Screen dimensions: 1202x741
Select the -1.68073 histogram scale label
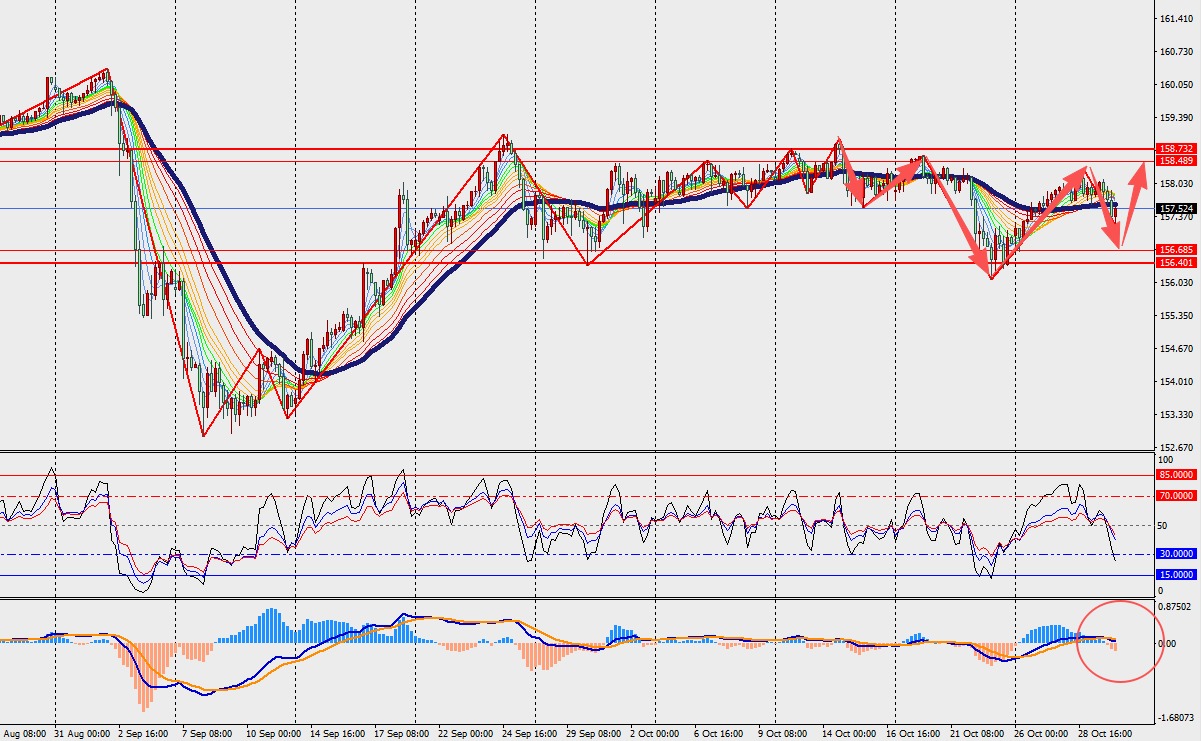(x=1174, y=718)
